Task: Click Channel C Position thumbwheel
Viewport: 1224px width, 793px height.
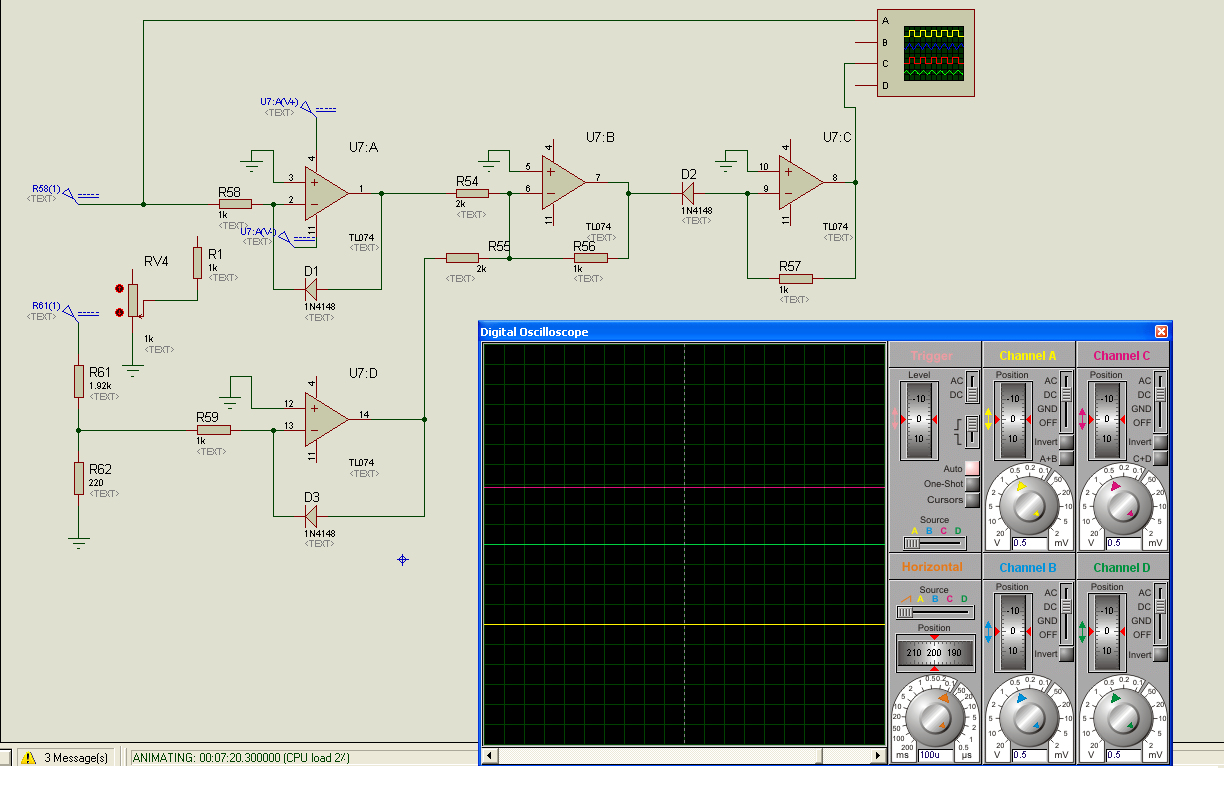Action: pos(1107,420)
